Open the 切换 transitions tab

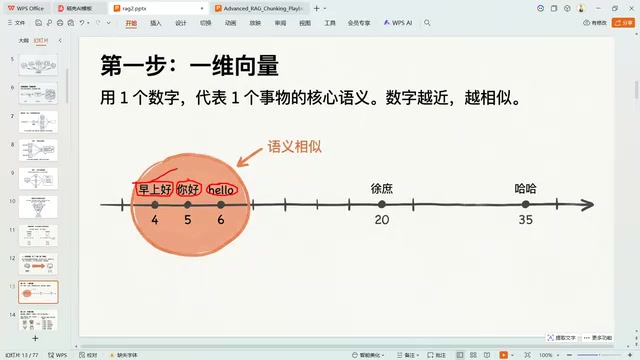206,23
